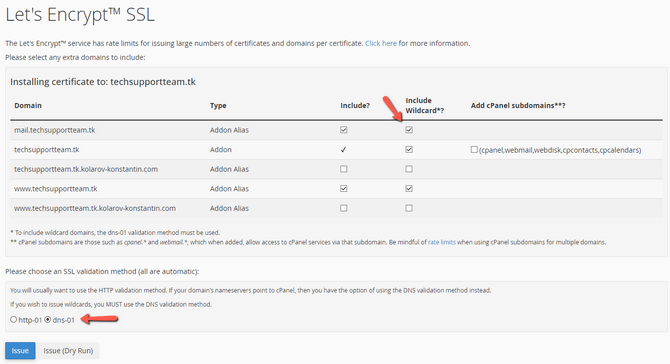The width and height of the screenshot is (670, 364).
Task: Select the http-01 validation method
Action: click(x=14, y=319)
